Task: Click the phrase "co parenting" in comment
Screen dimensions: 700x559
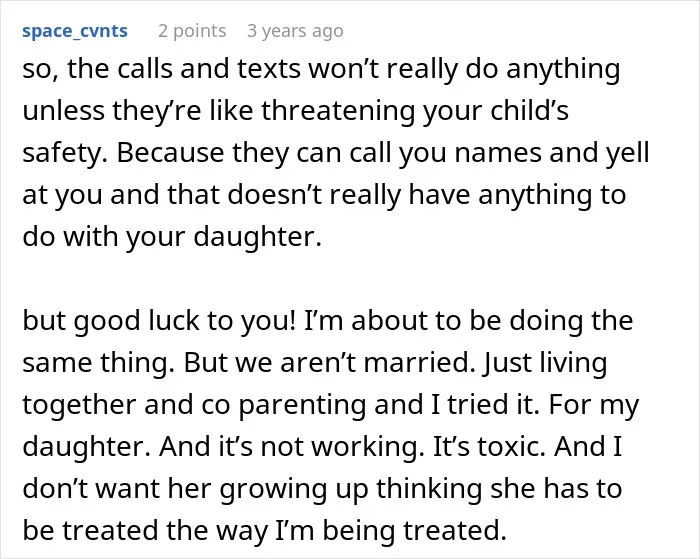Action: [284, 405]
